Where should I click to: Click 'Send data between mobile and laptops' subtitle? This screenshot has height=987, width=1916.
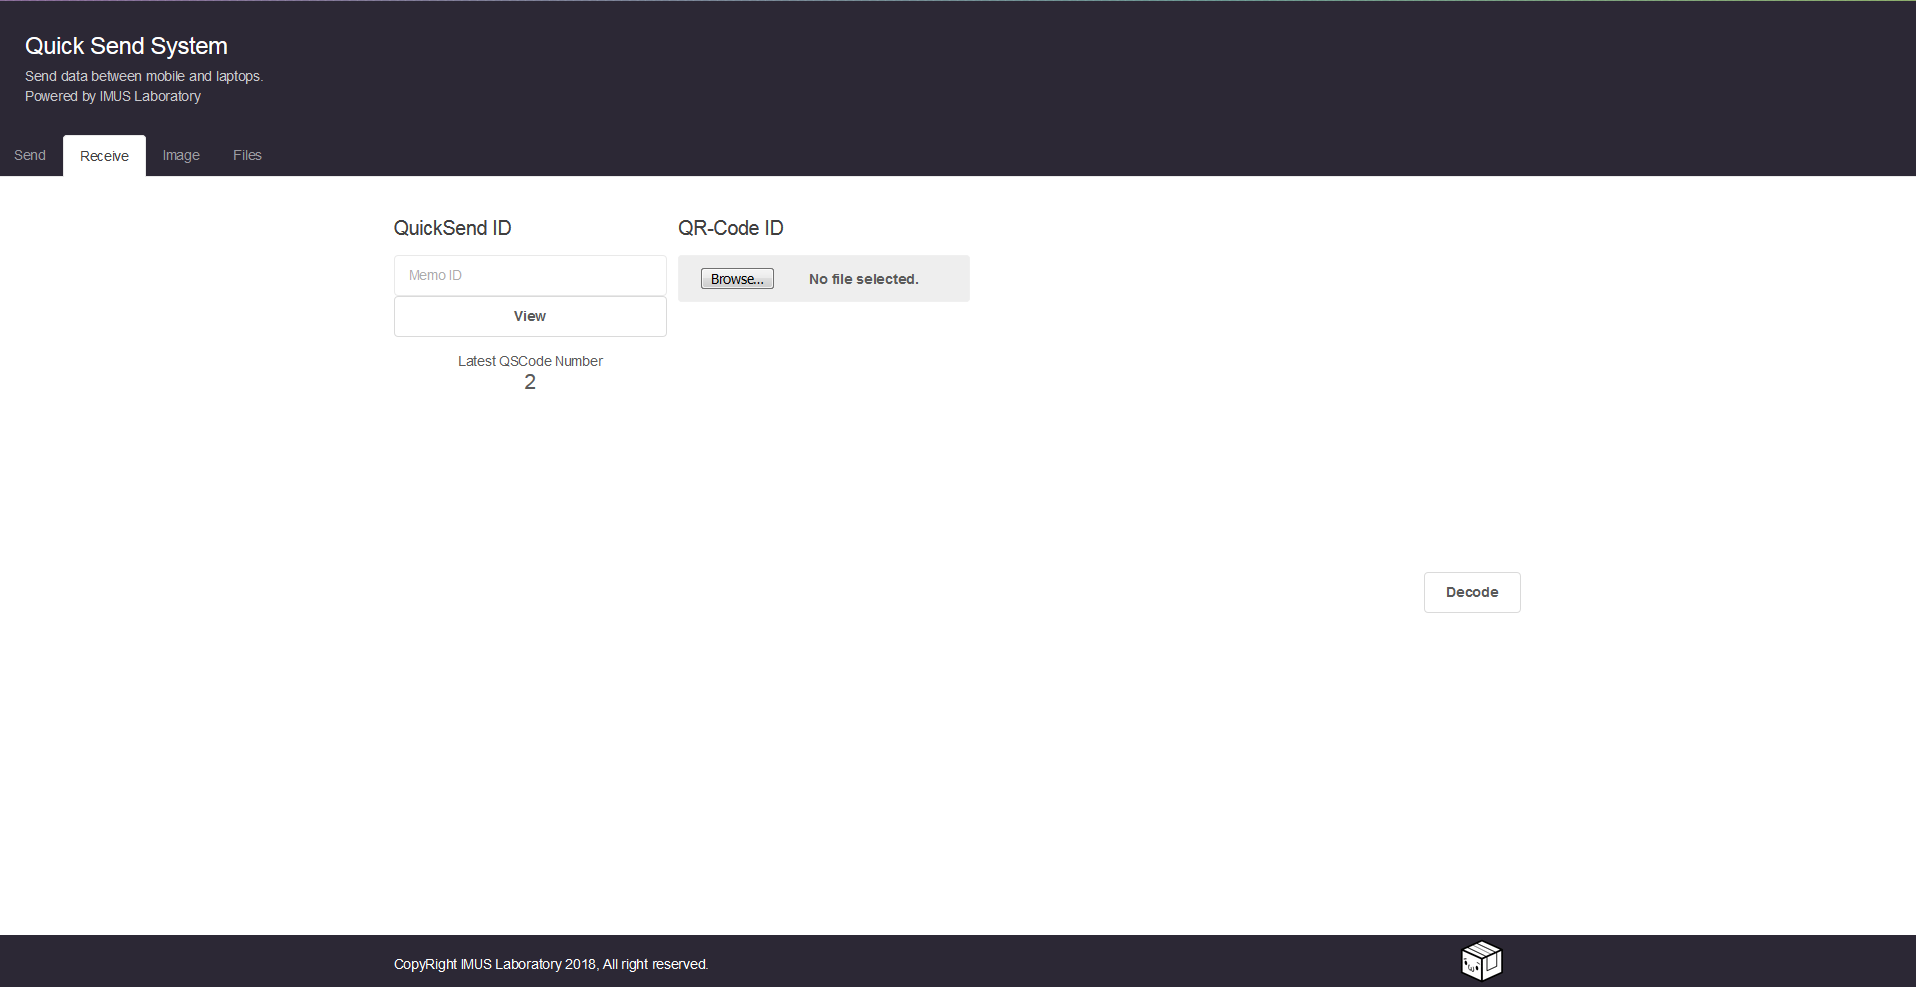click(143, 76)
